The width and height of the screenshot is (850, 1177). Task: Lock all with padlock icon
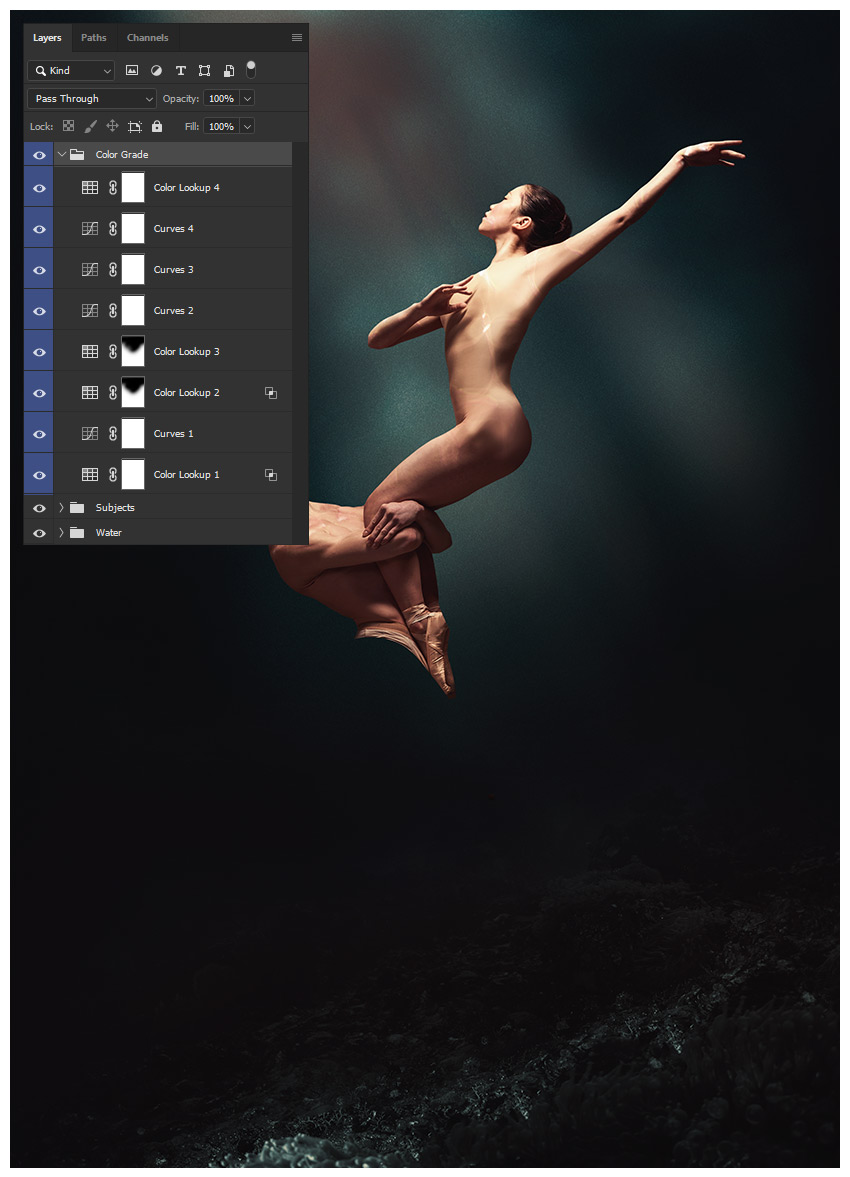click(157, 126)
